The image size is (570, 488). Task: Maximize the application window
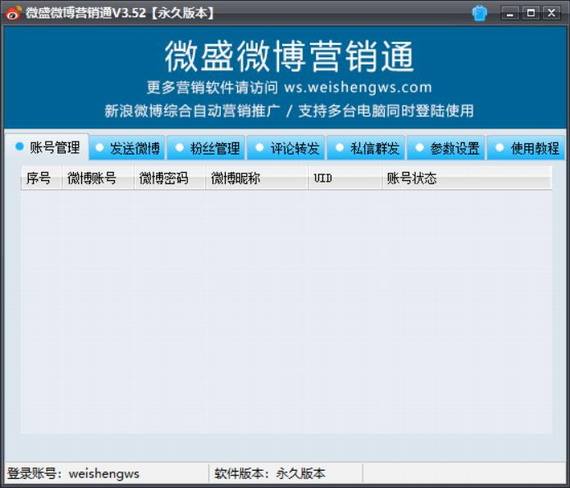(x=531, y=13)
